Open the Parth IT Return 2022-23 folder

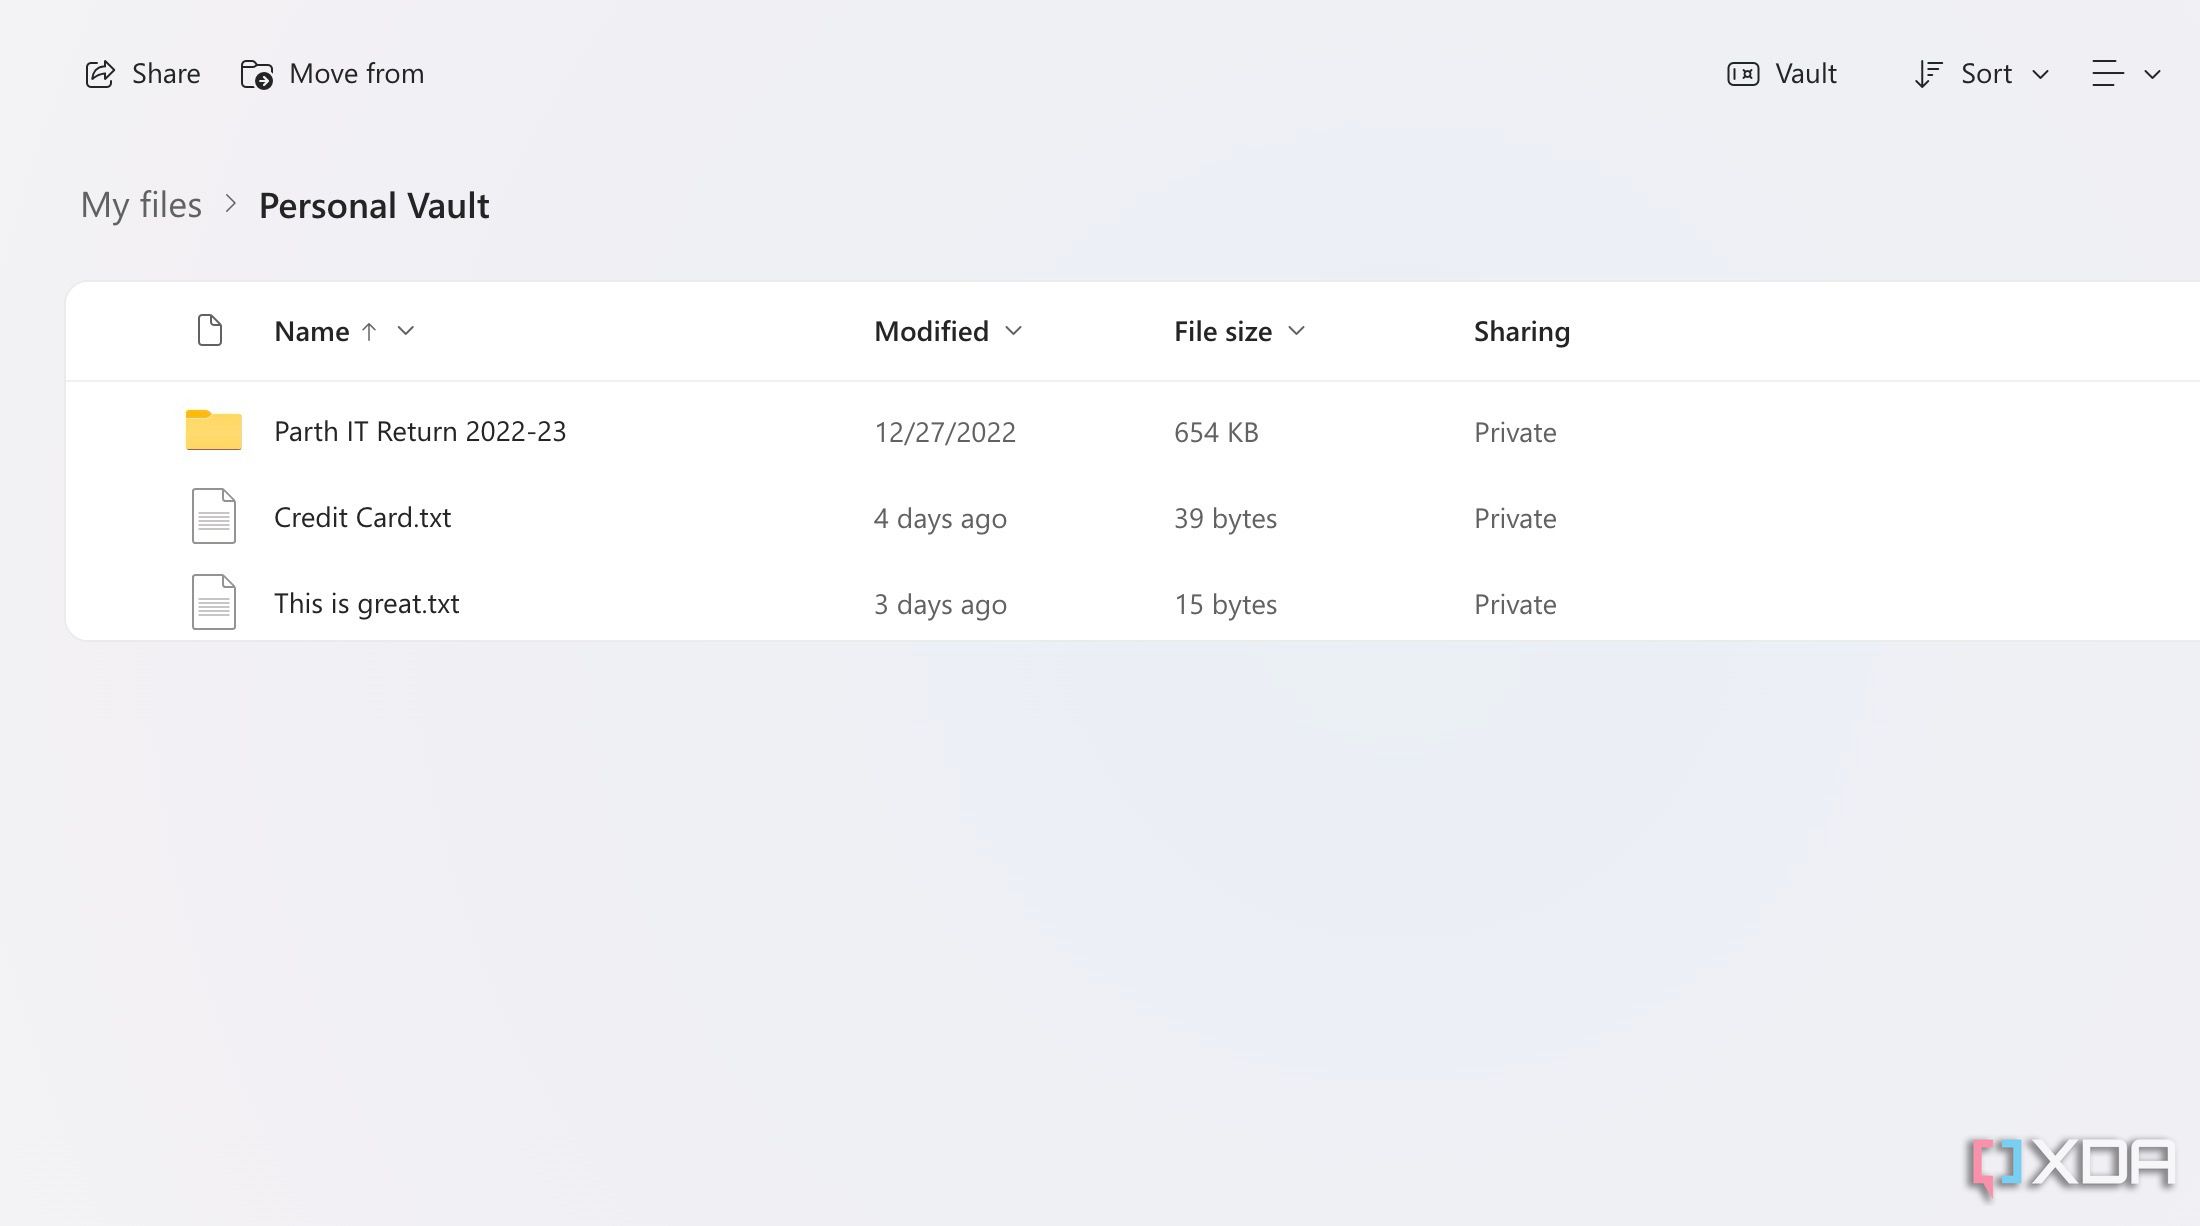coord(420,430)
